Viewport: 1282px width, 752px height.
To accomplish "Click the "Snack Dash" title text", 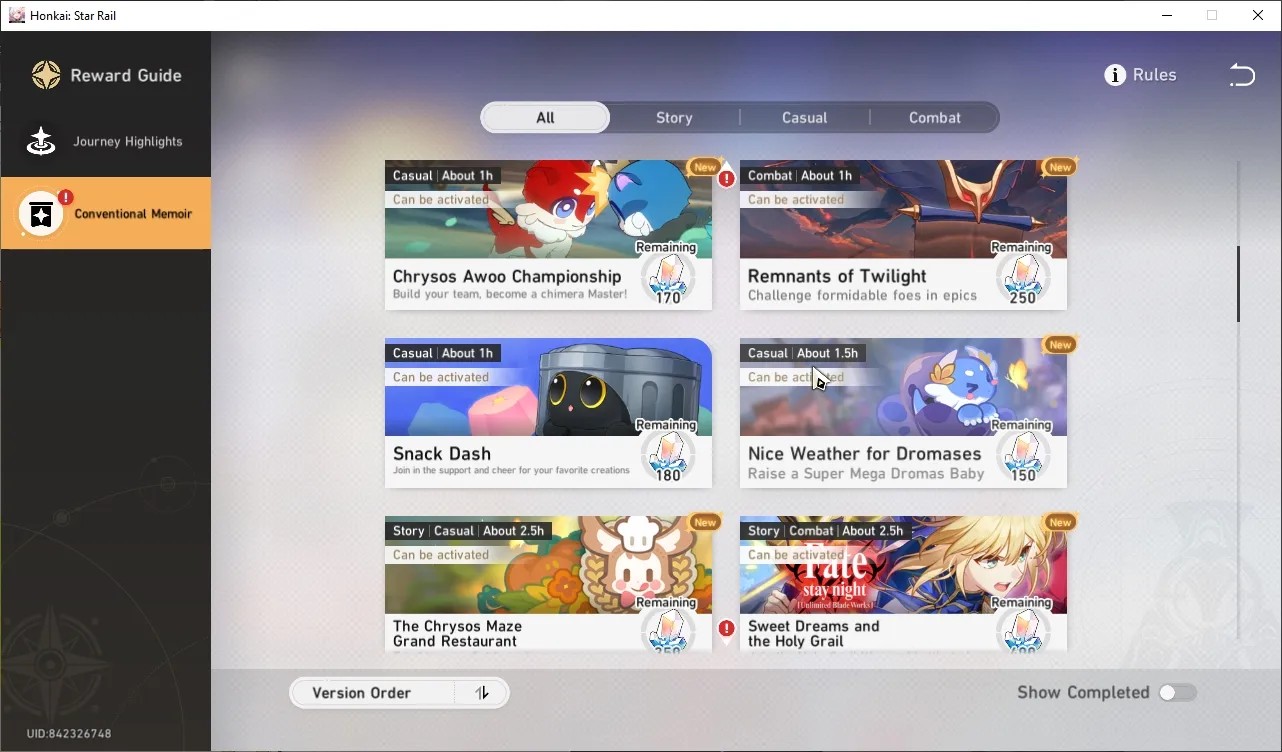I will coord(442,454).
